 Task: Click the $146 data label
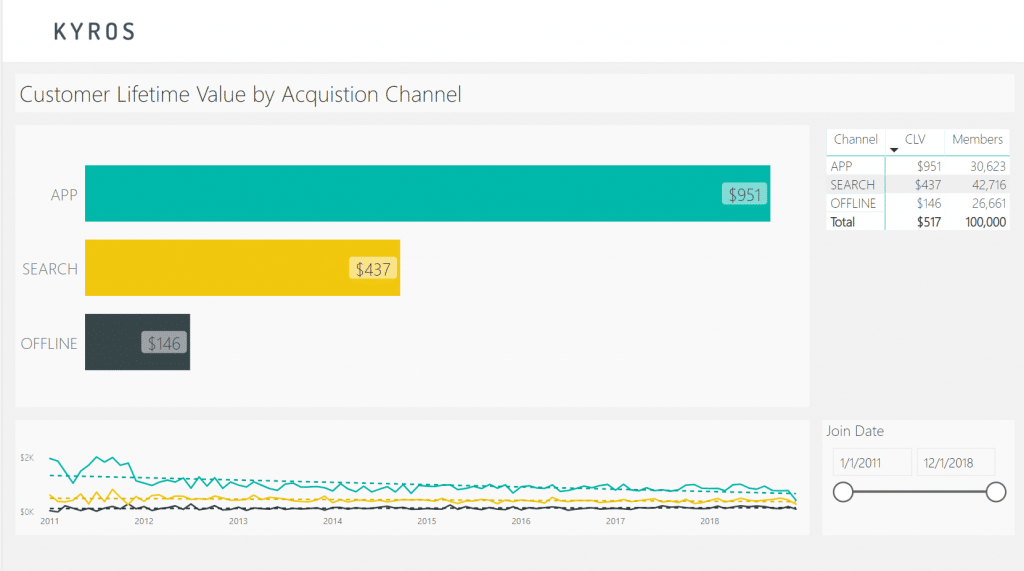coord(164,343)
